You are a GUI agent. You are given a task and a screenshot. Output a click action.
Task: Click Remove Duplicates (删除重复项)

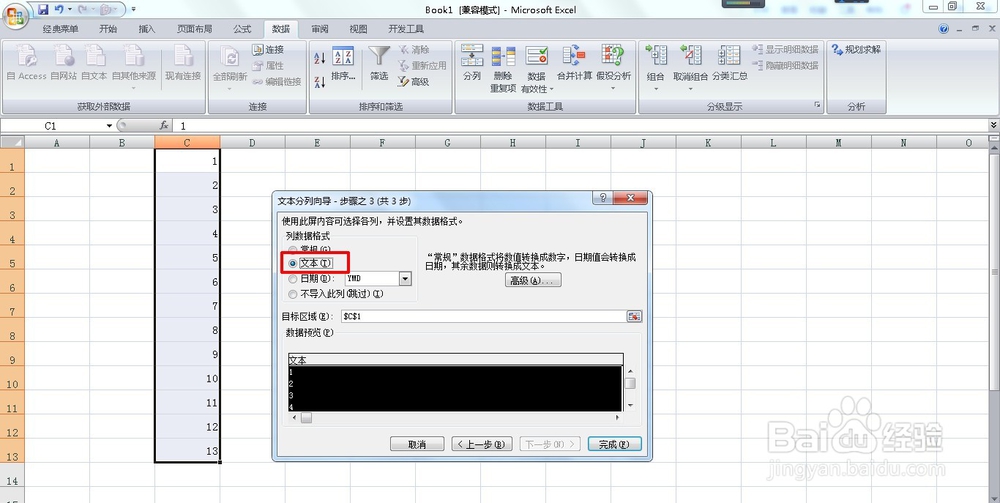[503, 68]
